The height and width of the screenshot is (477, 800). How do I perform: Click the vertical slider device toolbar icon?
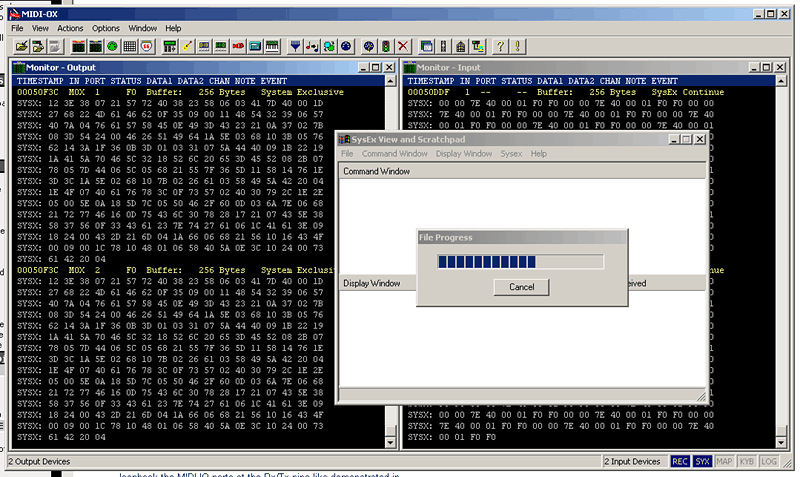pos(443,46)
